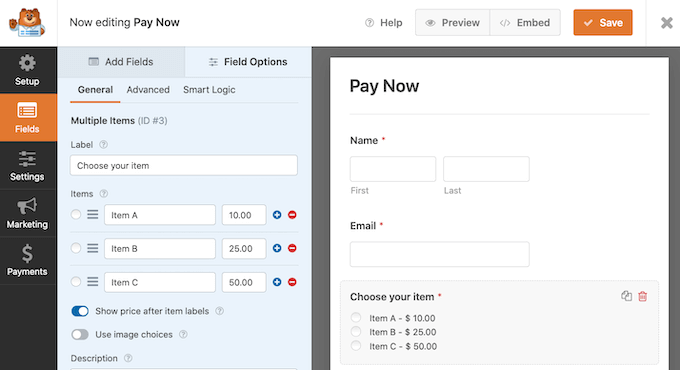Click the Label help question icon
This screenshot has height=370, width=680.
pos(103,144)
